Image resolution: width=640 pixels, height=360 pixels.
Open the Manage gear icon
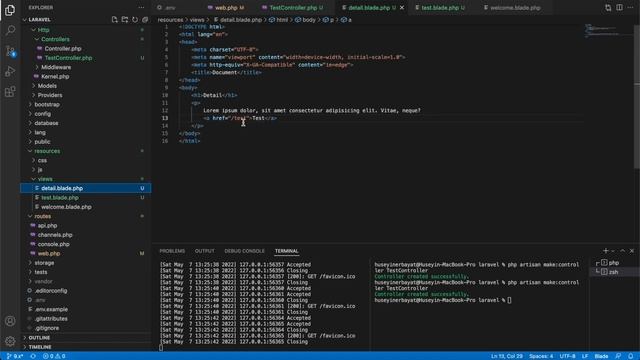pyautogui.click(x=10, y=340)
